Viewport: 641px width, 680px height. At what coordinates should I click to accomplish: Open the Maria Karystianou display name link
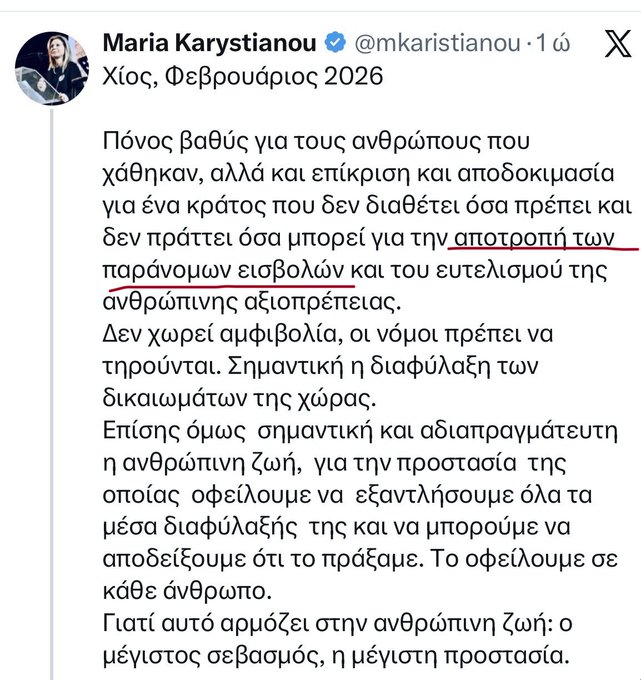pos(212,43)
